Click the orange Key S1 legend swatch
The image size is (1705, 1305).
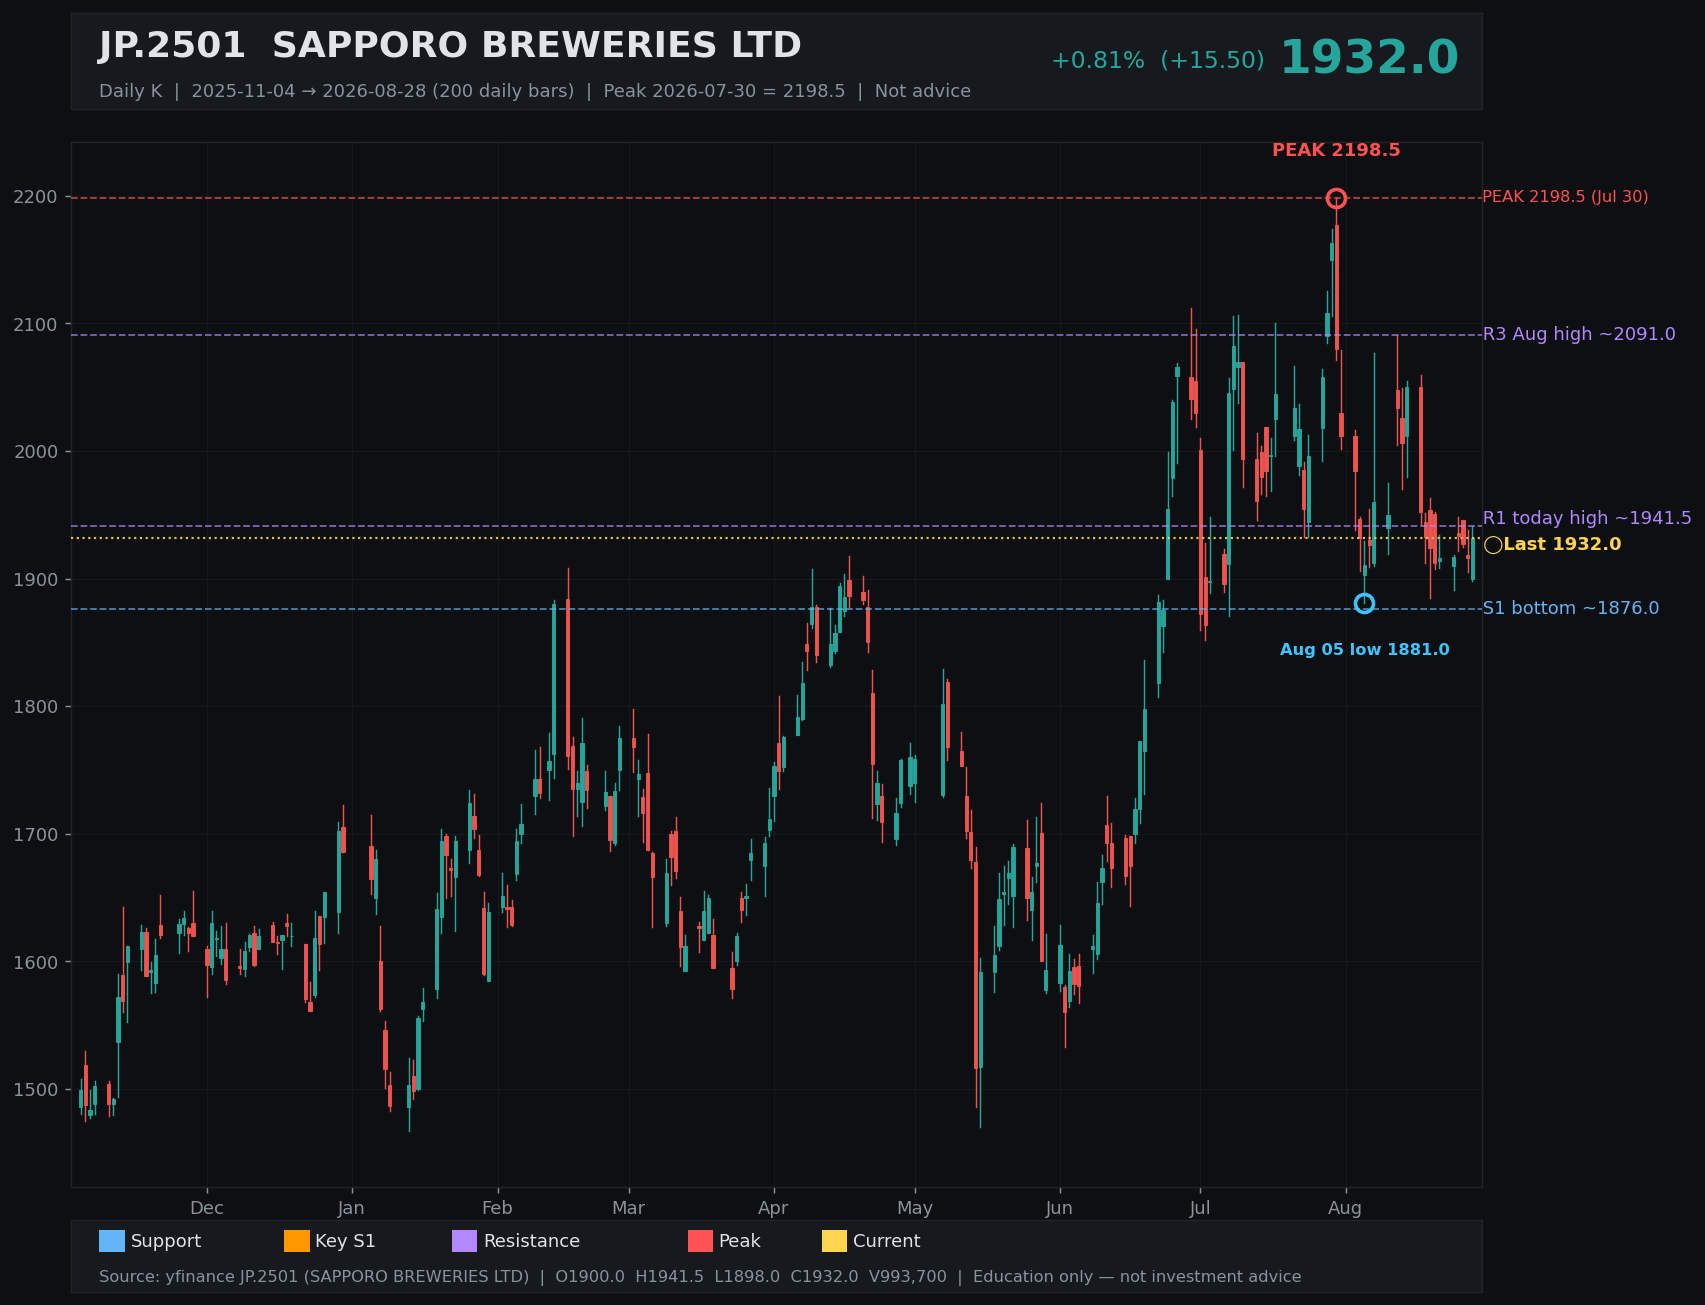coord(297,1241)
